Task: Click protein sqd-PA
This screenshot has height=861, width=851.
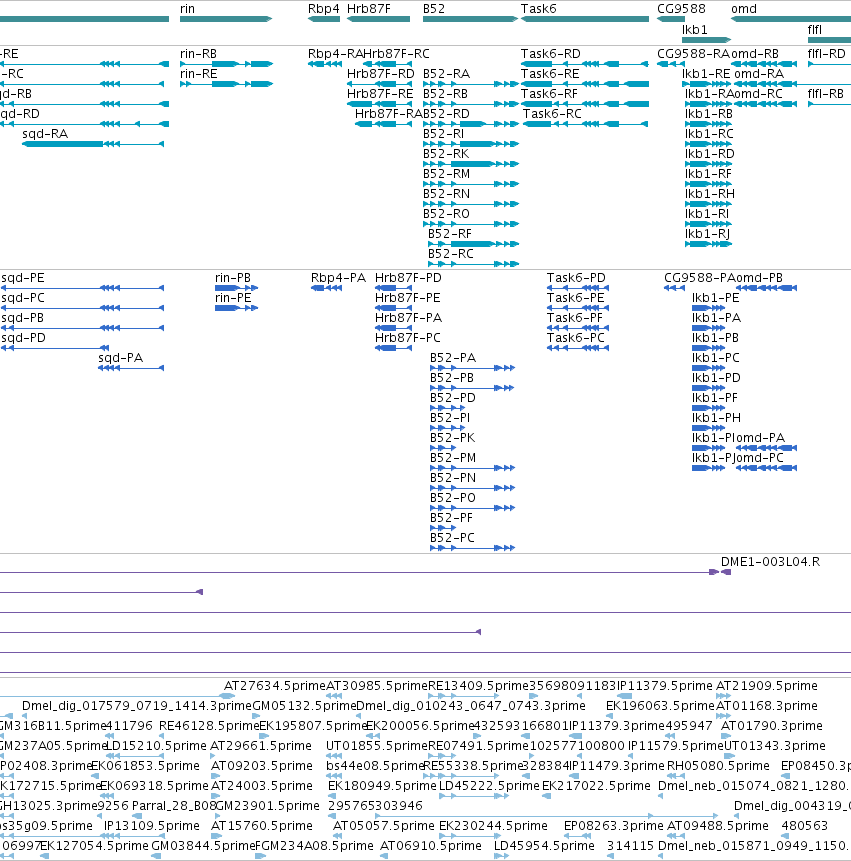Action: (x=131, y=368)
